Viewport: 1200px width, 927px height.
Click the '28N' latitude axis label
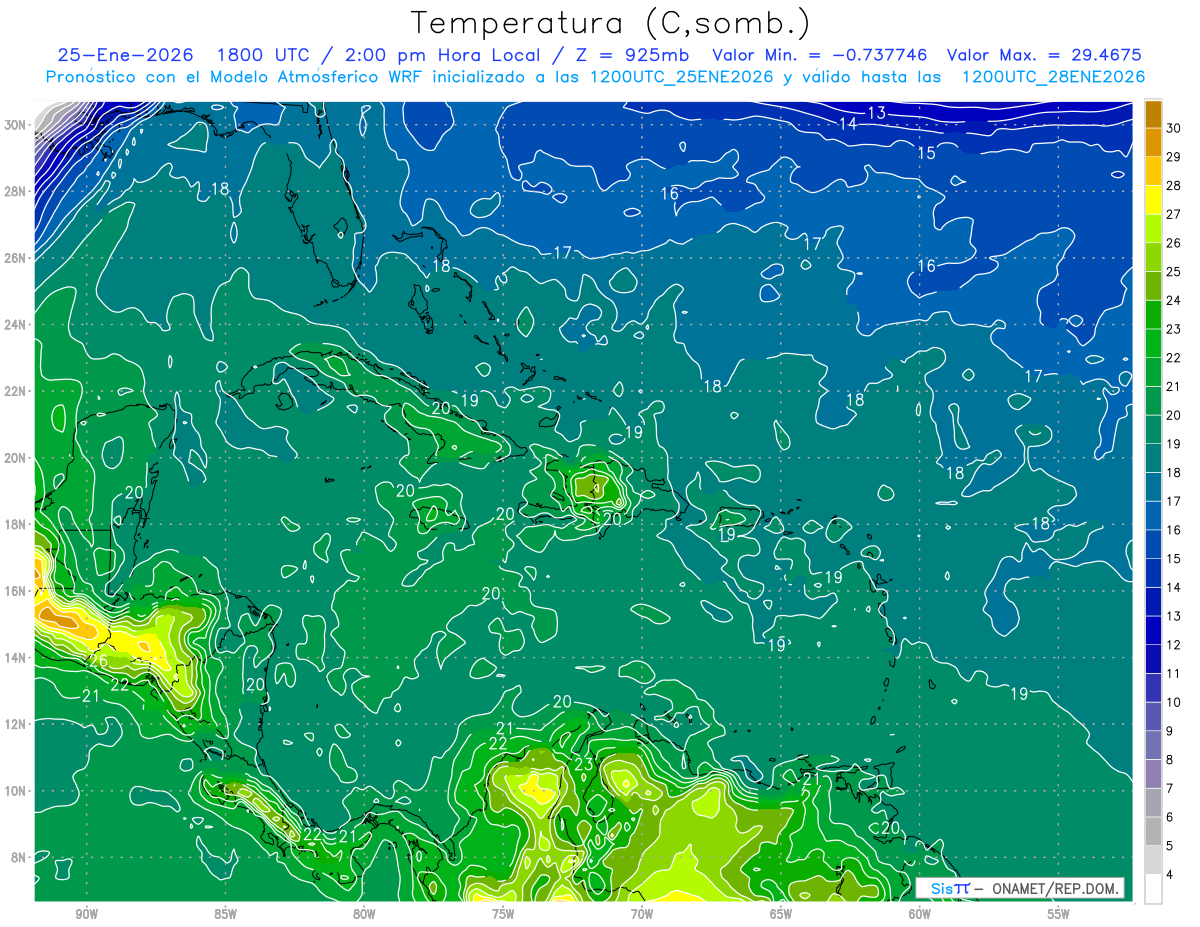coord(17,191)
